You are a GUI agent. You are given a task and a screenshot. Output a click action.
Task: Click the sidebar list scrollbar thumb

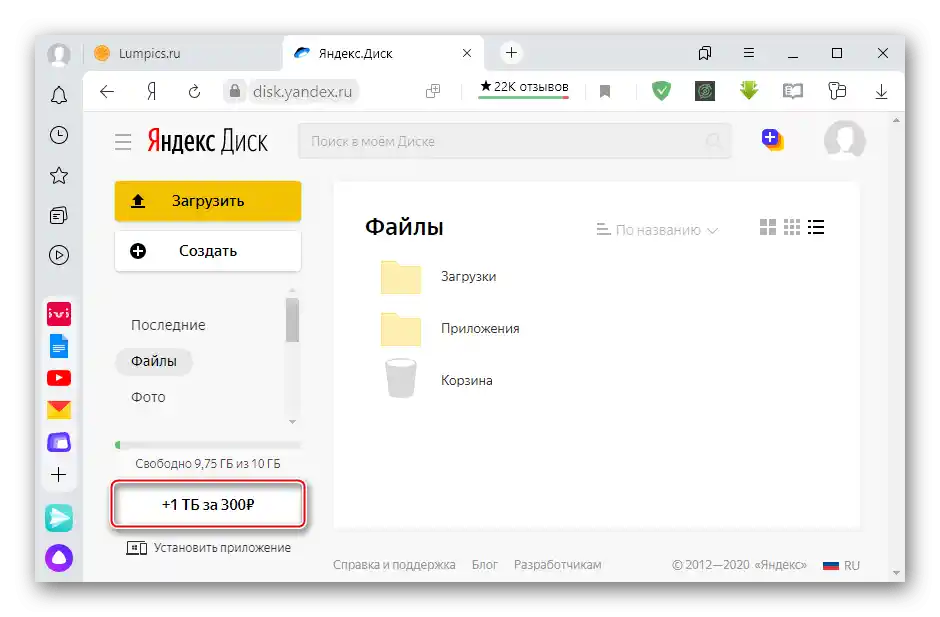tap(293, 320)
